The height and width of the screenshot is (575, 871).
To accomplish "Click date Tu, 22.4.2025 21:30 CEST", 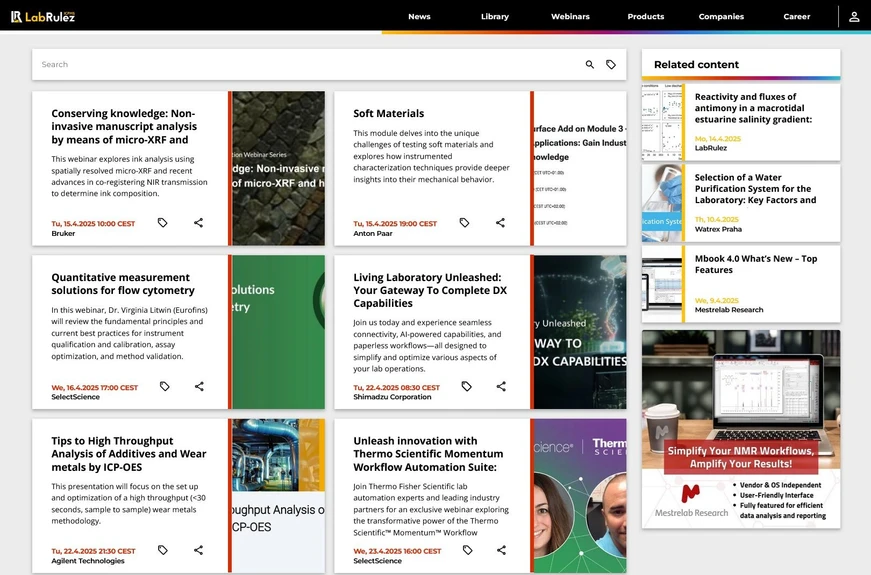I will 93,552.
